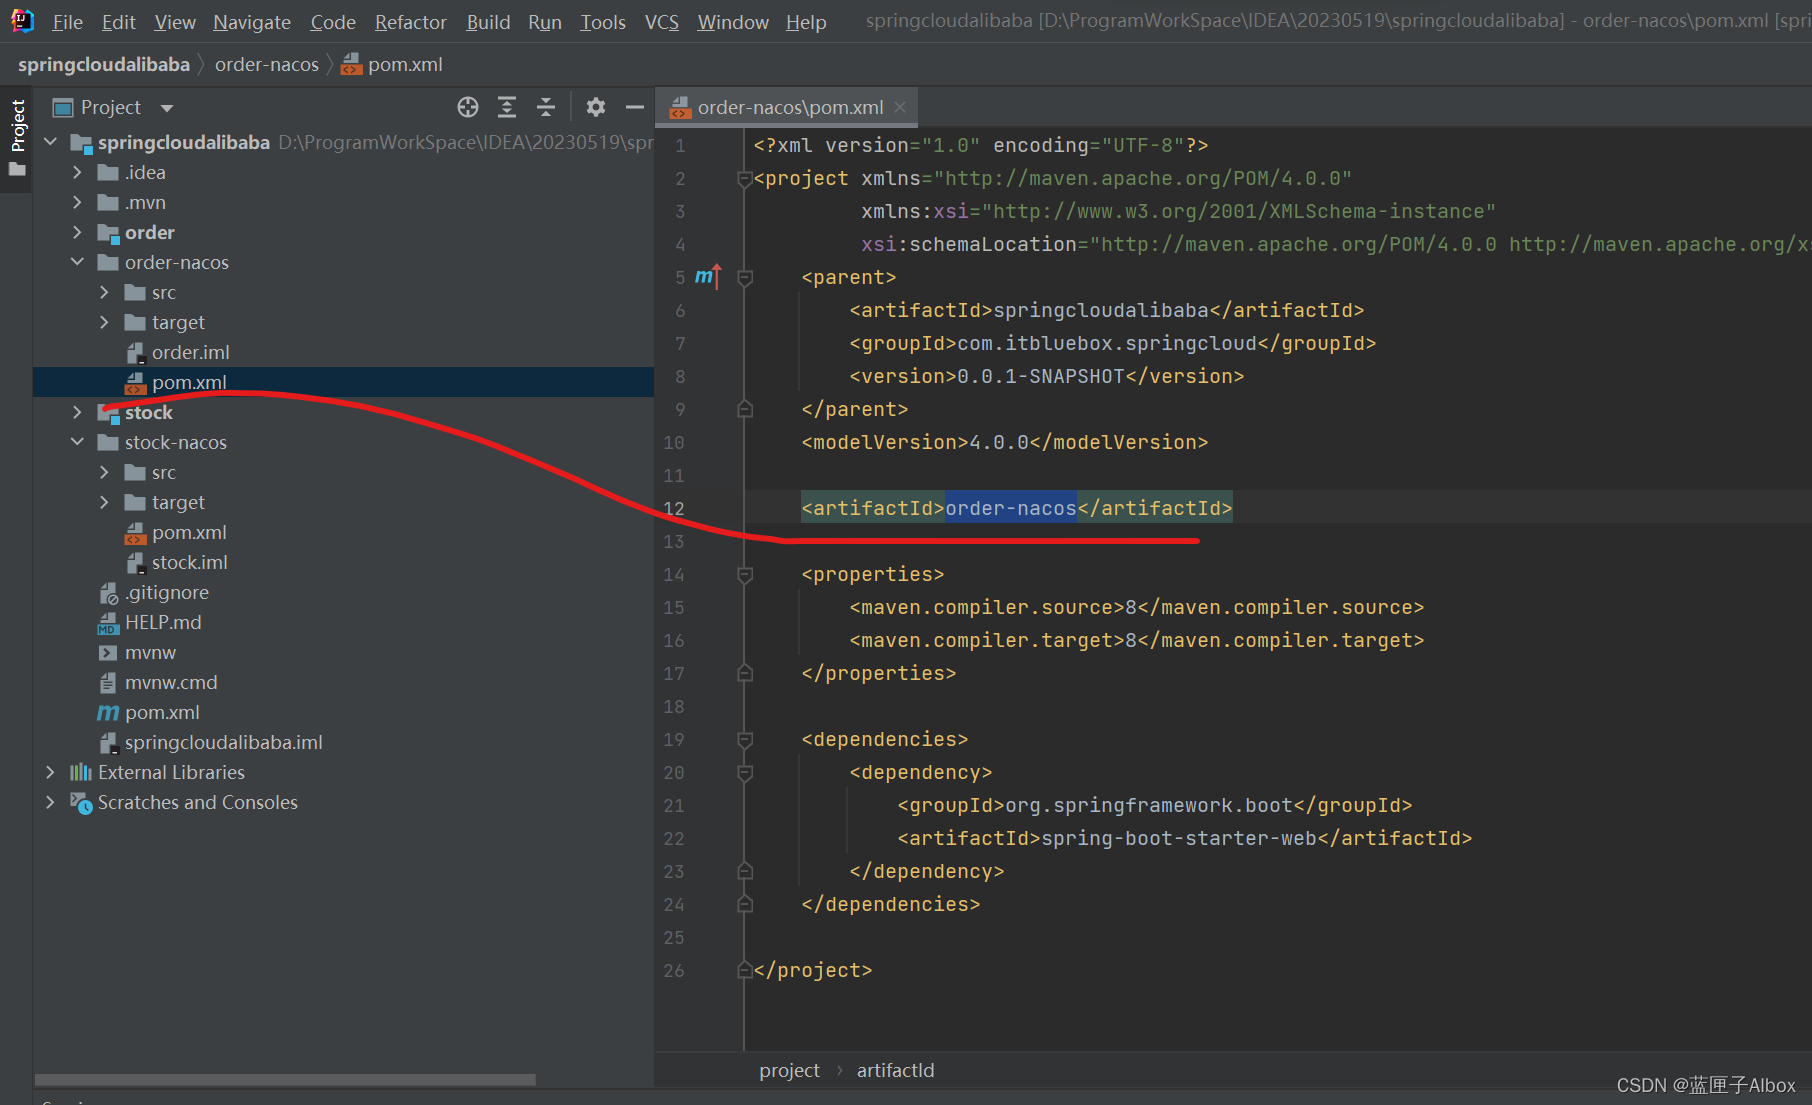Click pom.xml in navigation breadcrumb
Viewport: 1812px width, 1105px height.
click(x=392, y=64)
